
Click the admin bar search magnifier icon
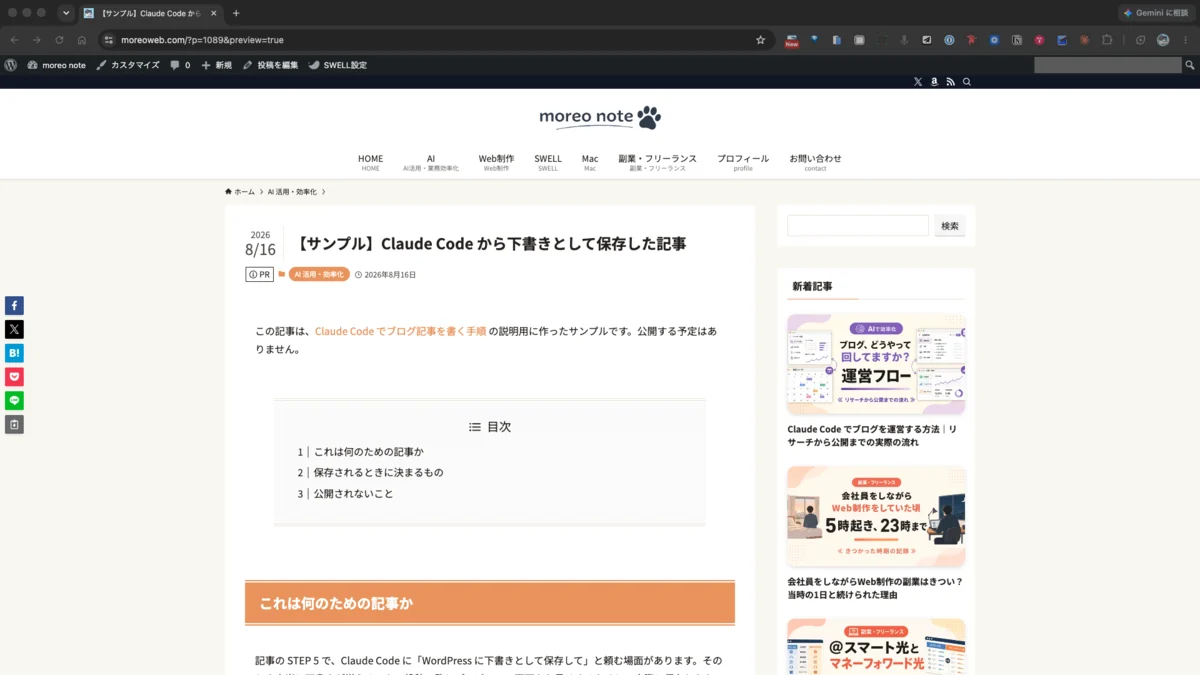click(x=1189, y=65)
